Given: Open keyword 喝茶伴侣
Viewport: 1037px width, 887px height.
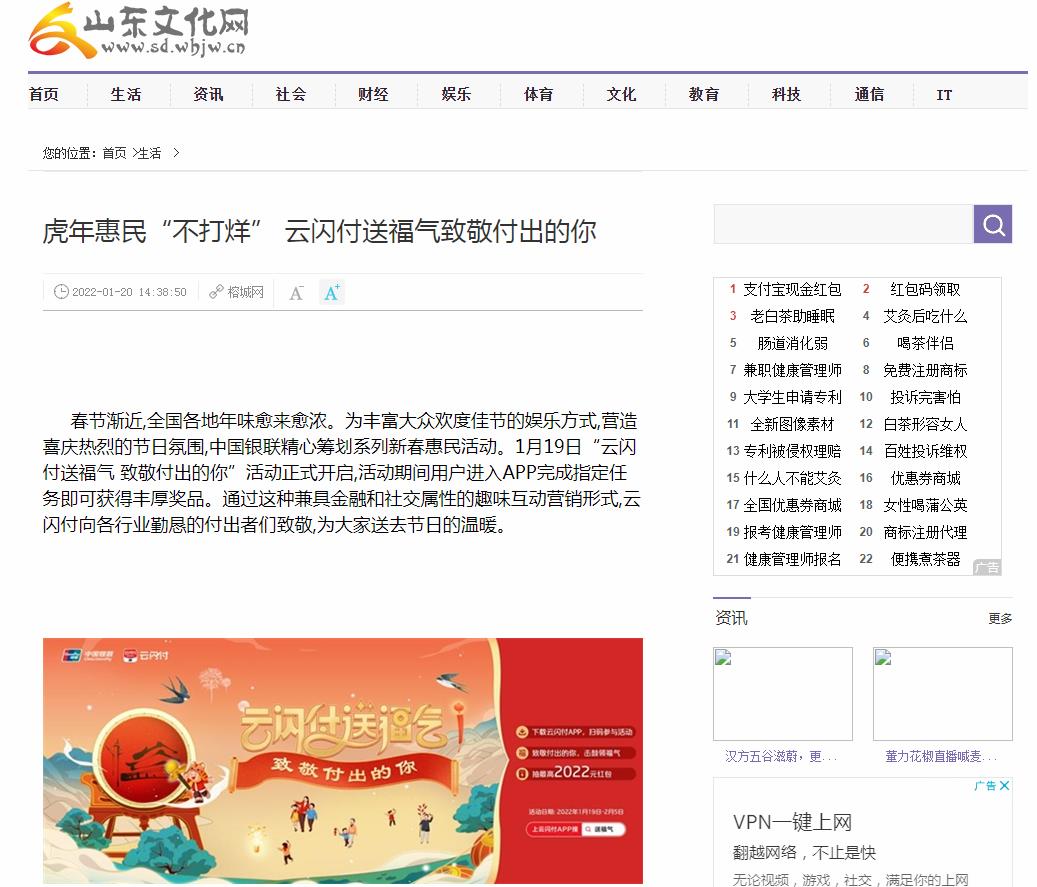Looking at the screenshot, I should click(x=925, y=344).
